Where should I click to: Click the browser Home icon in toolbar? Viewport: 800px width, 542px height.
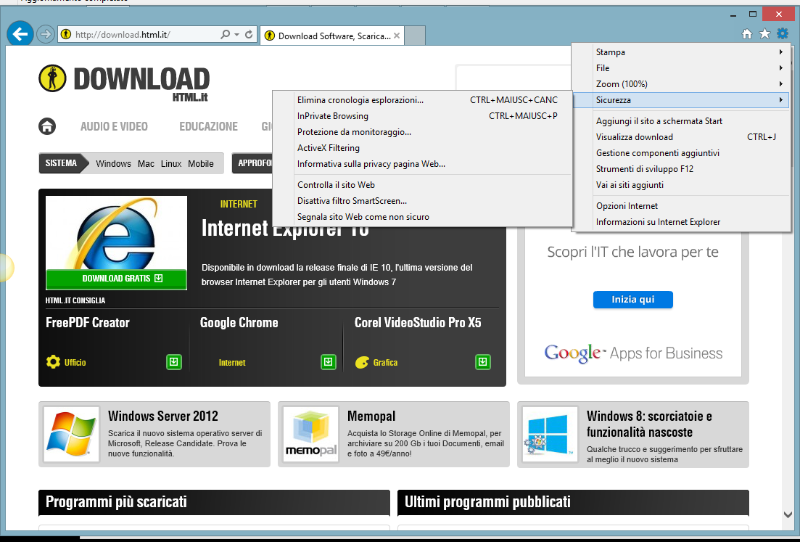pyautogui.click(x=747, y=34)
